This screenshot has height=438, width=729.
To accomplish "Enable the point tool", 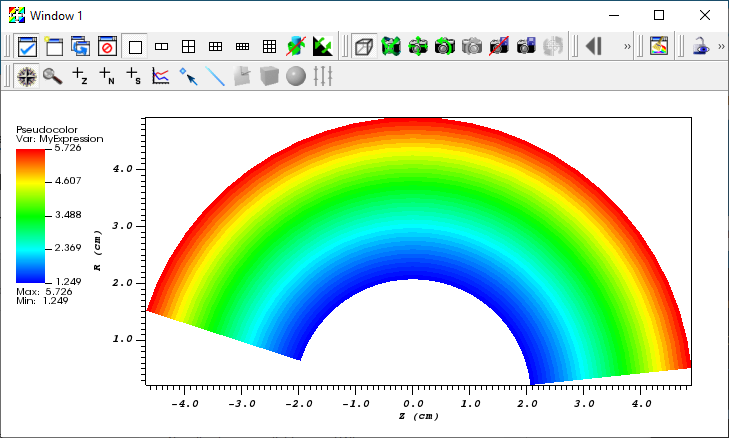I will pos(188,76).
